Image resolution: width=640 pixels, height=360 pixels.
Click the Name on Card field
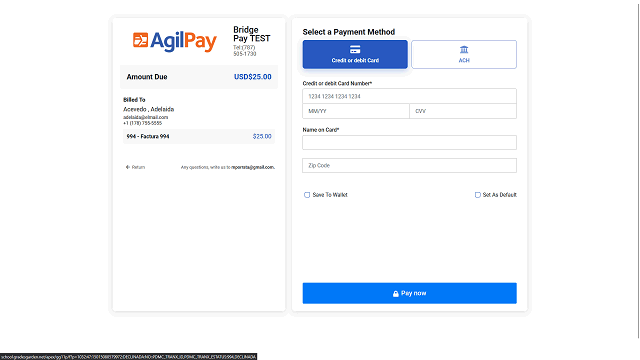[x=409, y=142]
